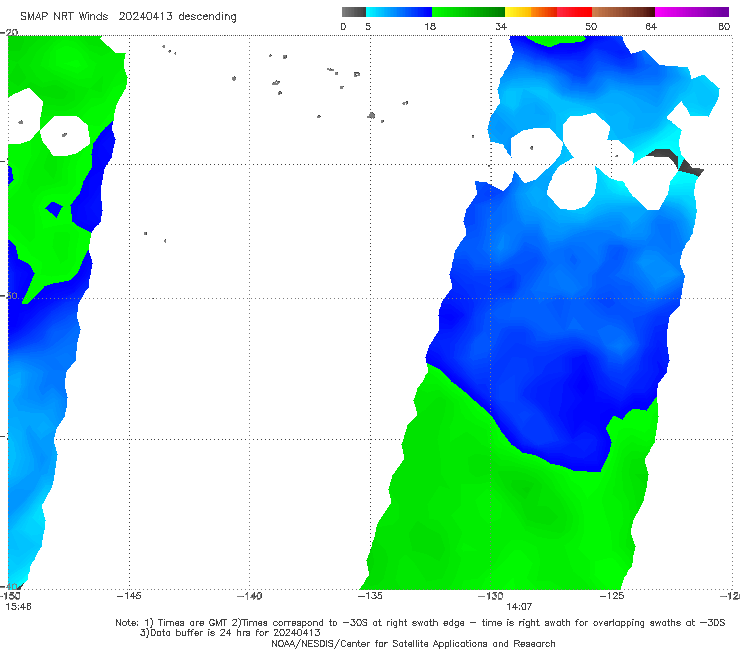Pick the blue 5-18 segment of color bar
740x650 pixels.
tap(399, 12)
